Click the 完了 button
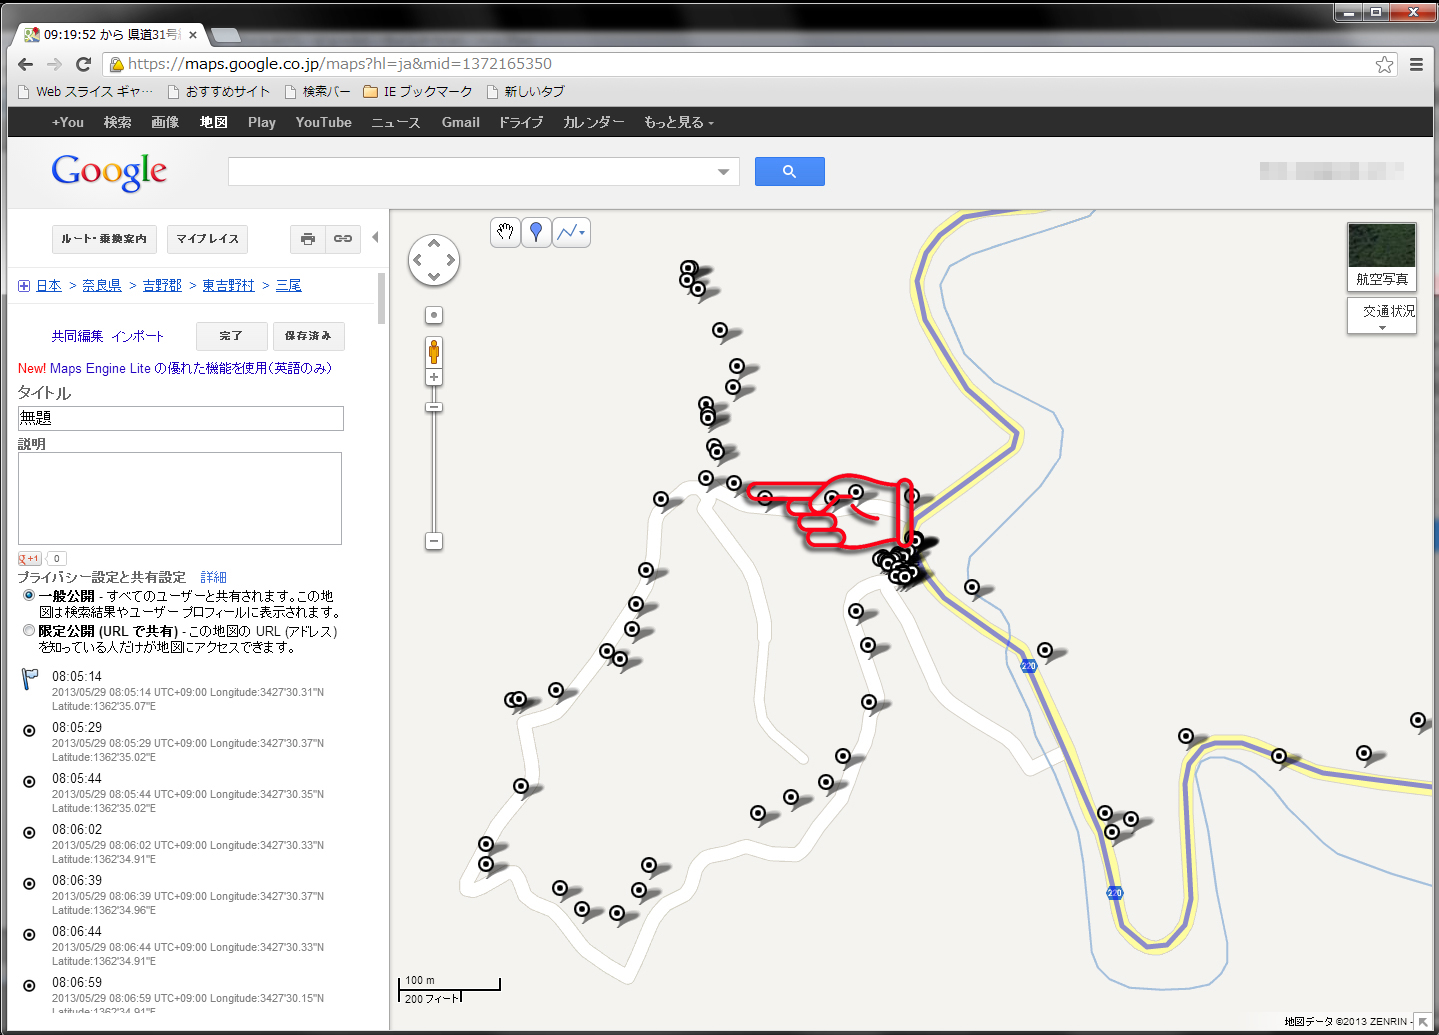This screenshot has height=1035, width=1439. pyautogui.click(x=231, y=336)
